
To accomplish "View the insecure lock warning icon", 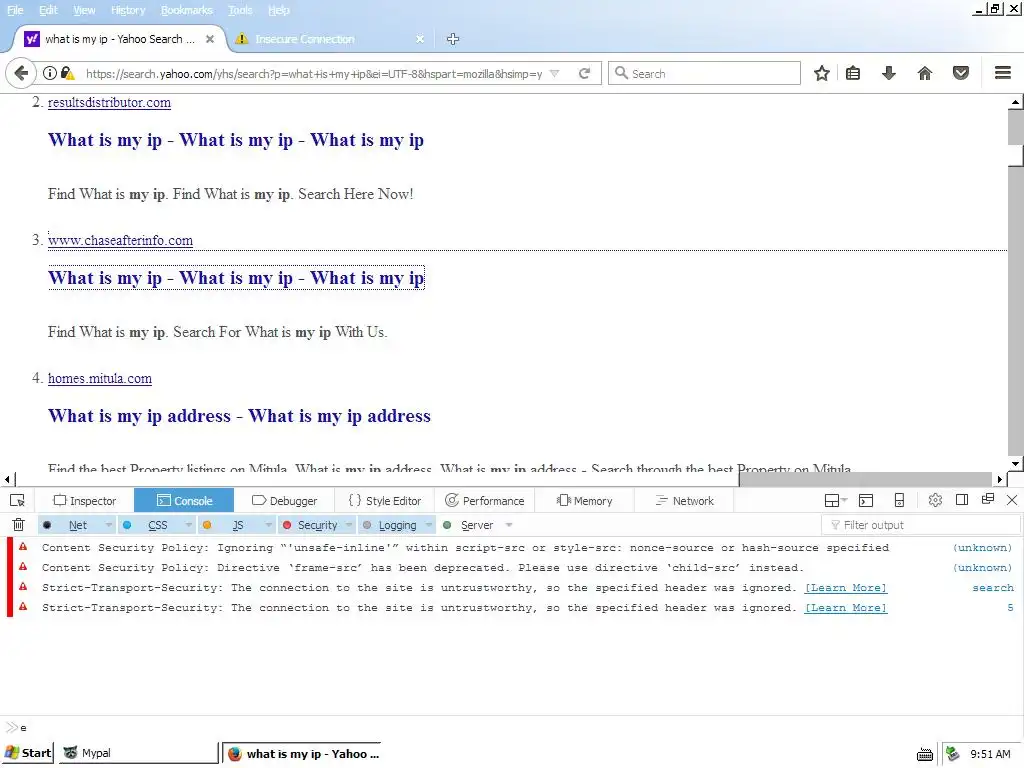I will tap(67, 73).
